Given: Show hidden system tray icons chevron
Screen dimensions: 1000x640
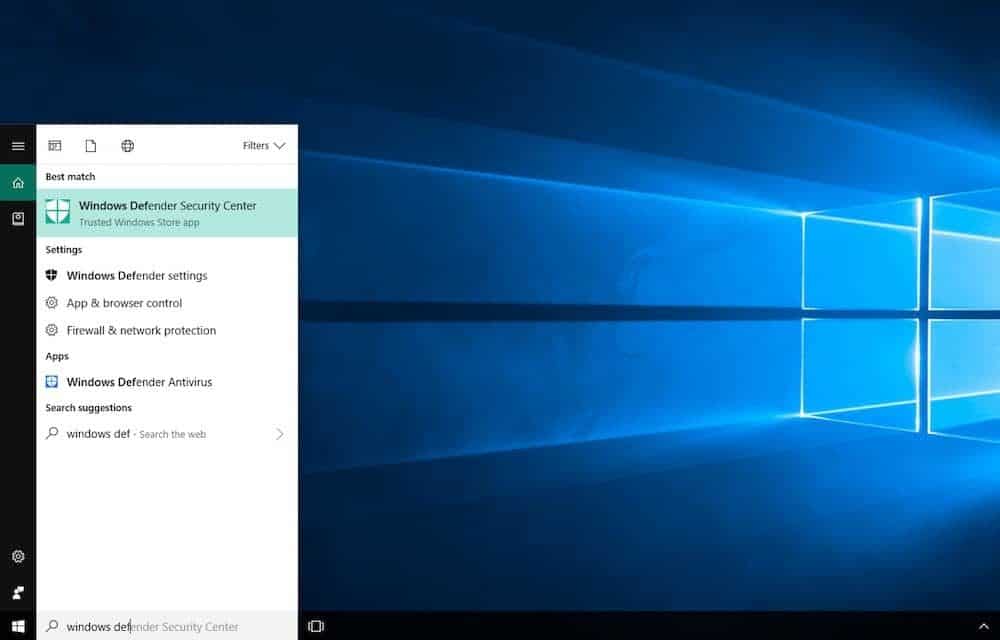Looking at the screenshot, I should (983, 626).
